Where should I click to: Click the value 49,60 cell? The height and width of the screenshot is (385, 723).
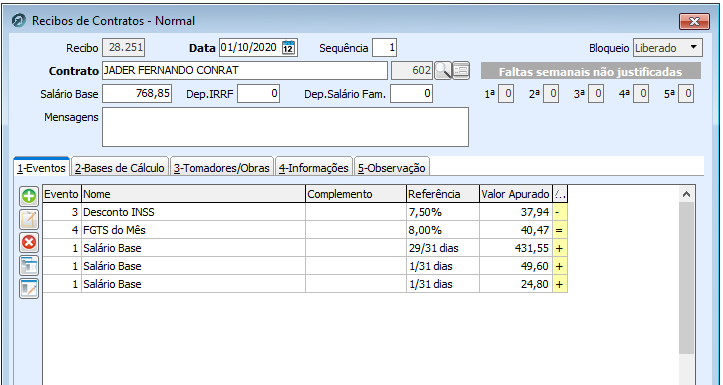pos(516,266)
